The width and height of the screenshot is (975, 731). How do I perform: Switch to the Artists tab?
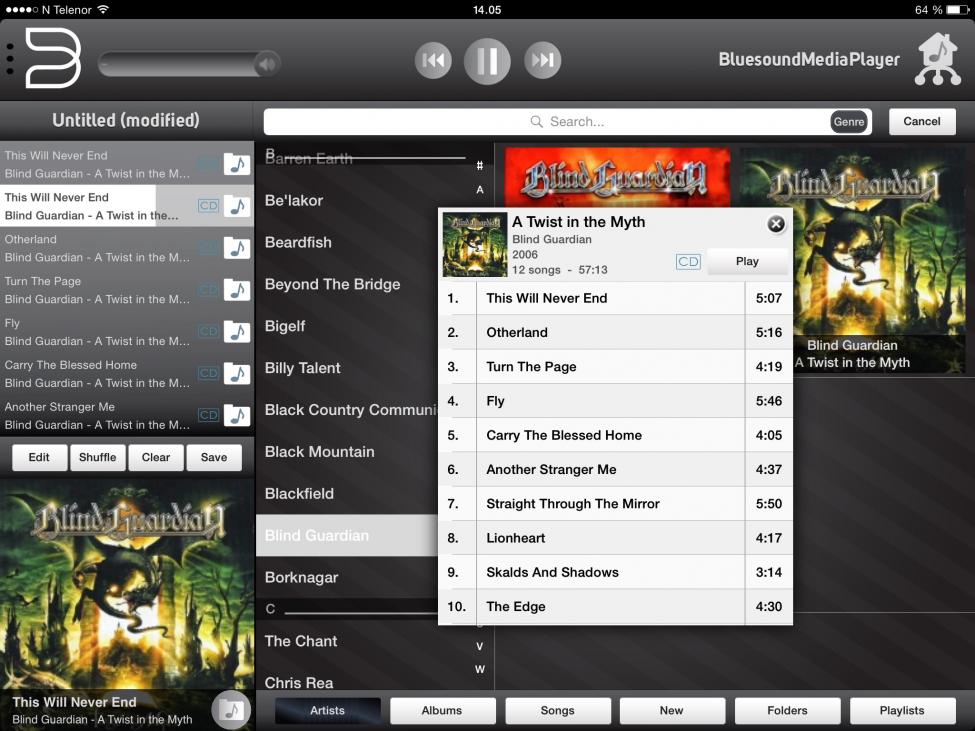pos(327,710)
